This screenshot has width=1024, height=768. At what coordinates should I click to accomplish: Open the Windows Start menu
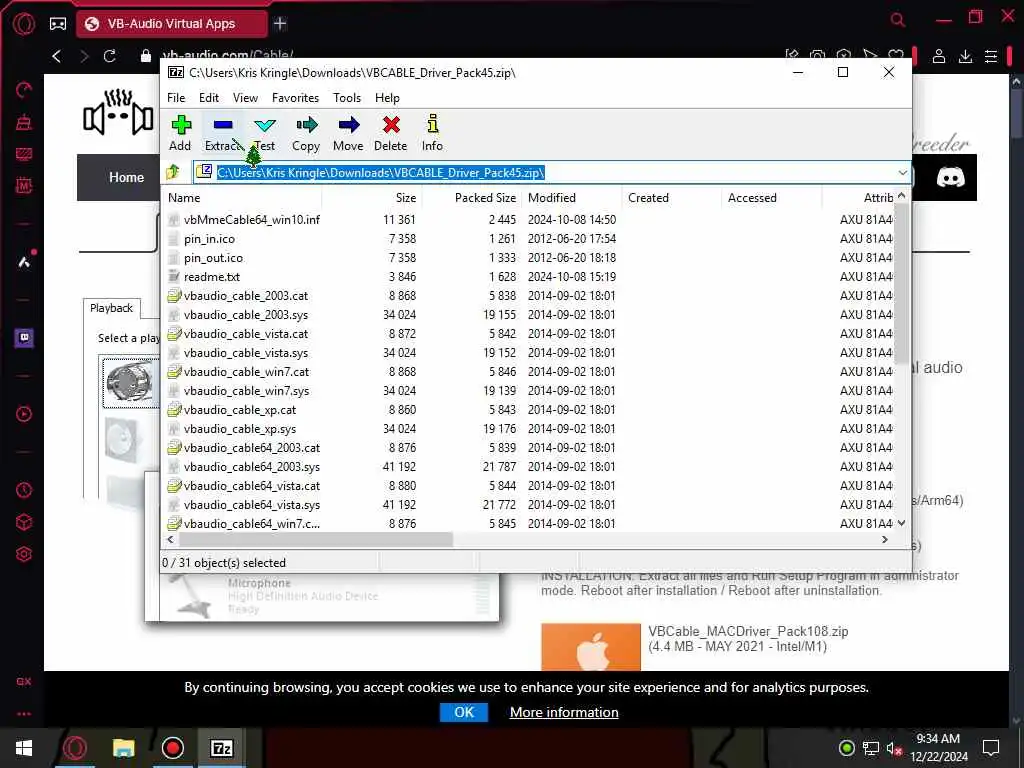coord(24,748)
